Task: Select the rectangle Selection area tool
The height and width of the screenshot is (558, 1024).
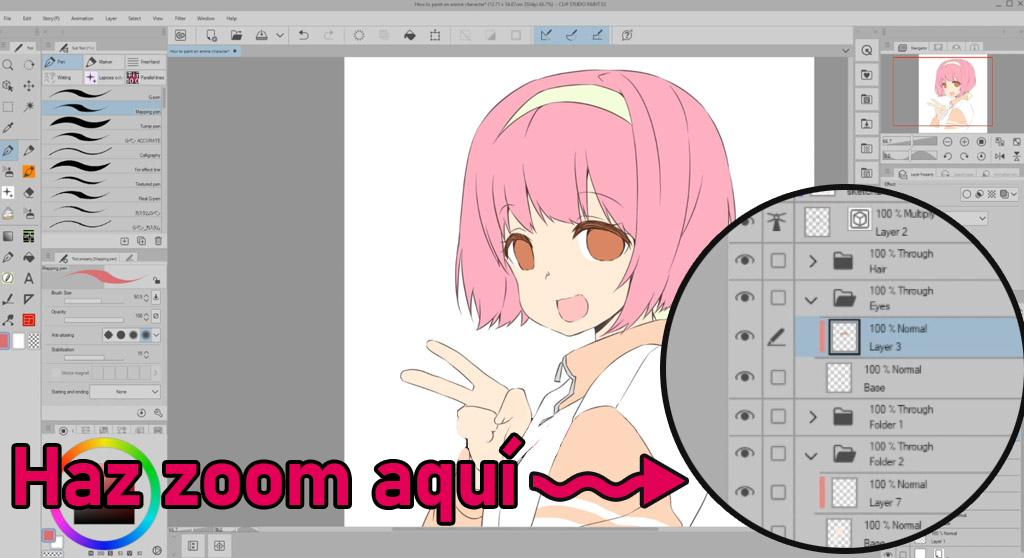Action: pos(8,107)
